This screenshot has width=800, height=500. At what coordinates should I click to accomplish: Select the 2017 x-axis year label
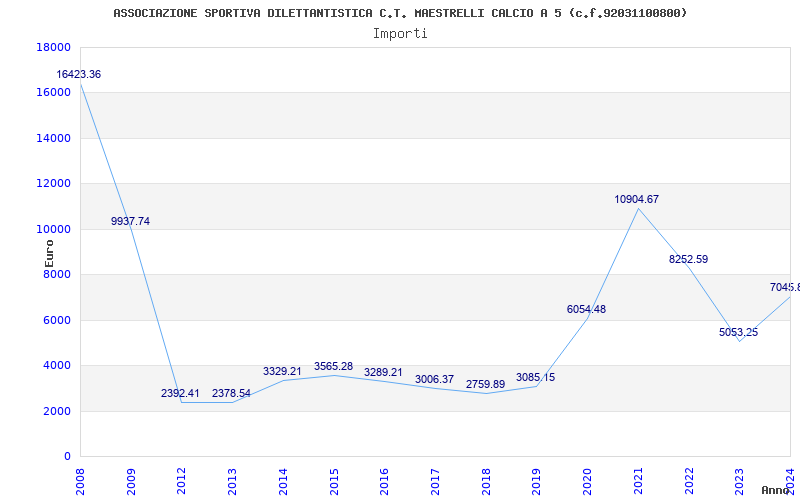click(x=435, y=482)
